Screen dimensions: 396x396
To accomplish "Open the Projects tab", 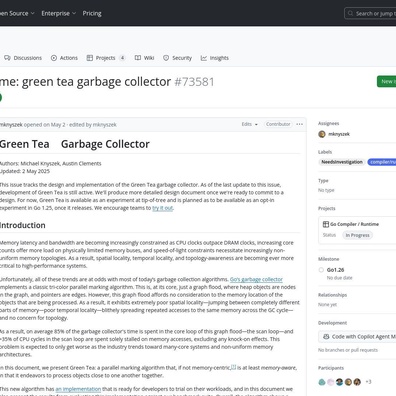I will click(106, 58).
